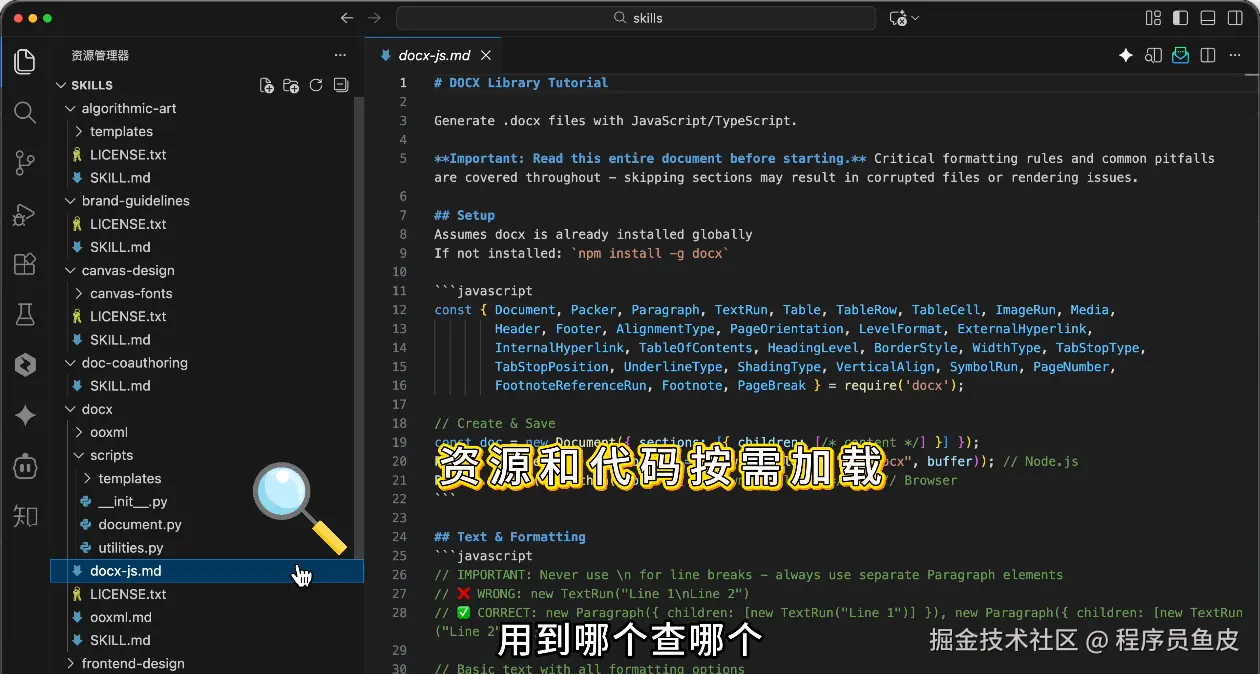Click the 'npm install -g docx' code text
Viewport: 1260px width, 674px height.
[x=650, y=253]
